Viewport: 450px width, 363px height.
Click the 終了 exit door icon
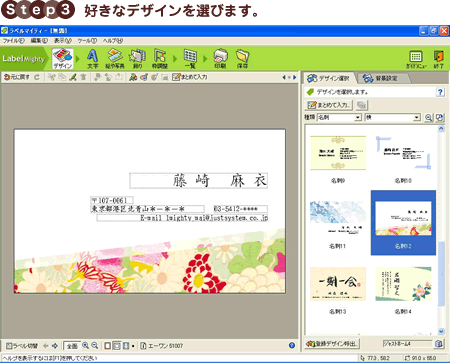[x=439, y=59]
